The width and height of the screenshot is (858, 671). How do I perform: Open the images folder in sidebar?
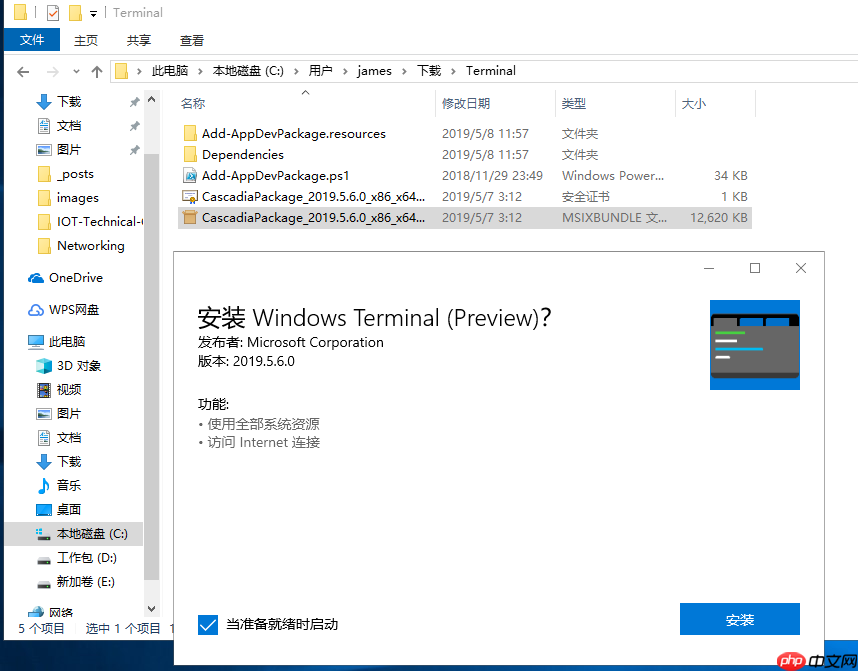coord(78,198)
